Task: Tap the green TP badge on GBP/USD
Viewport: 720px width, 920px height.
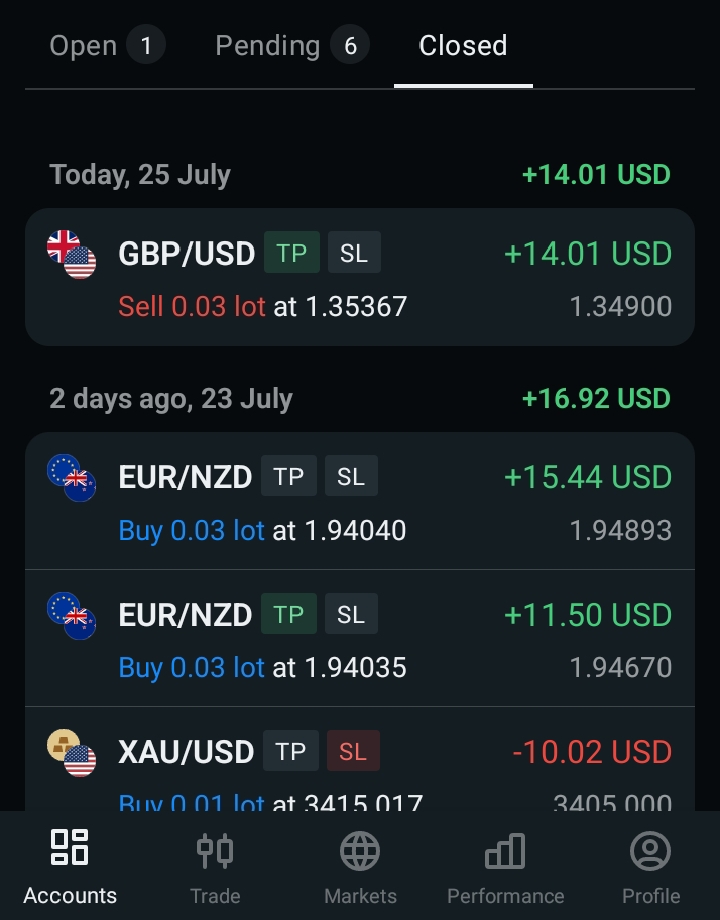Action: [292, 252]
